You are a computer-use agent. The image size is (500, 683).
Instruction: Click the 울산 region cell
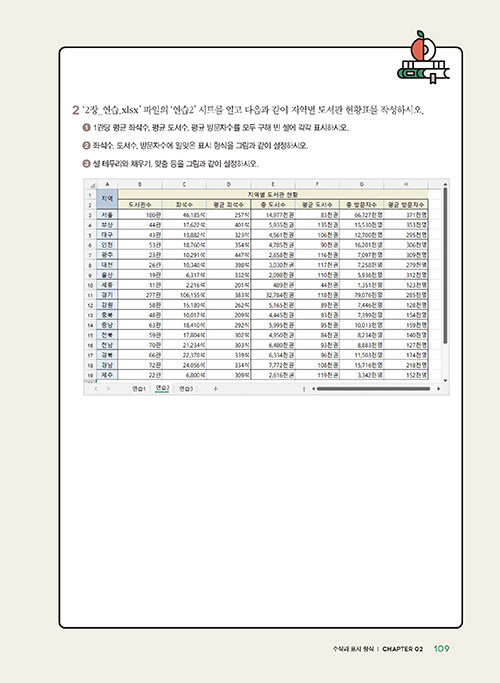(107, 275)
